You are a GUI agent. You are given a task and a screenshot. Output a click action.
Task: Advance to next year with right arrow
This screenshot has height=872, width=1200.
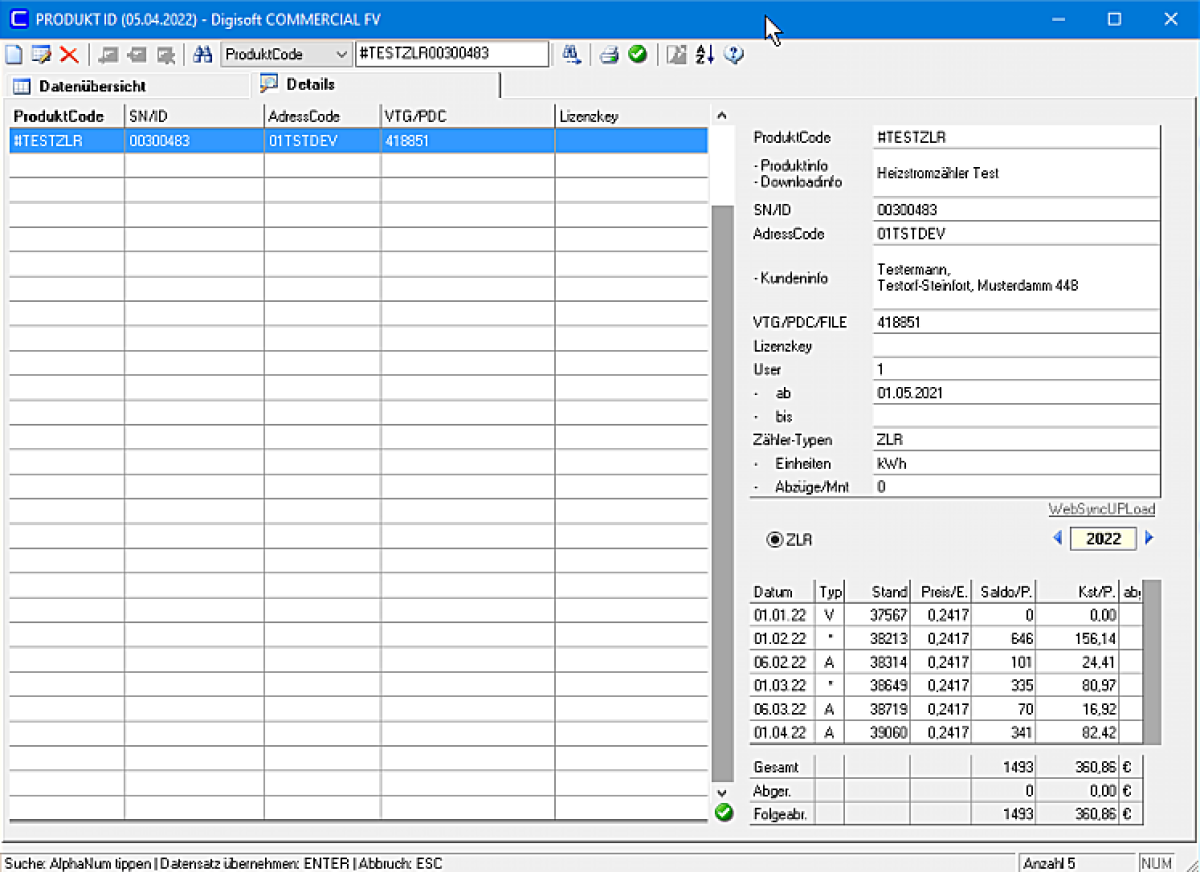(x=1149, y=538)
